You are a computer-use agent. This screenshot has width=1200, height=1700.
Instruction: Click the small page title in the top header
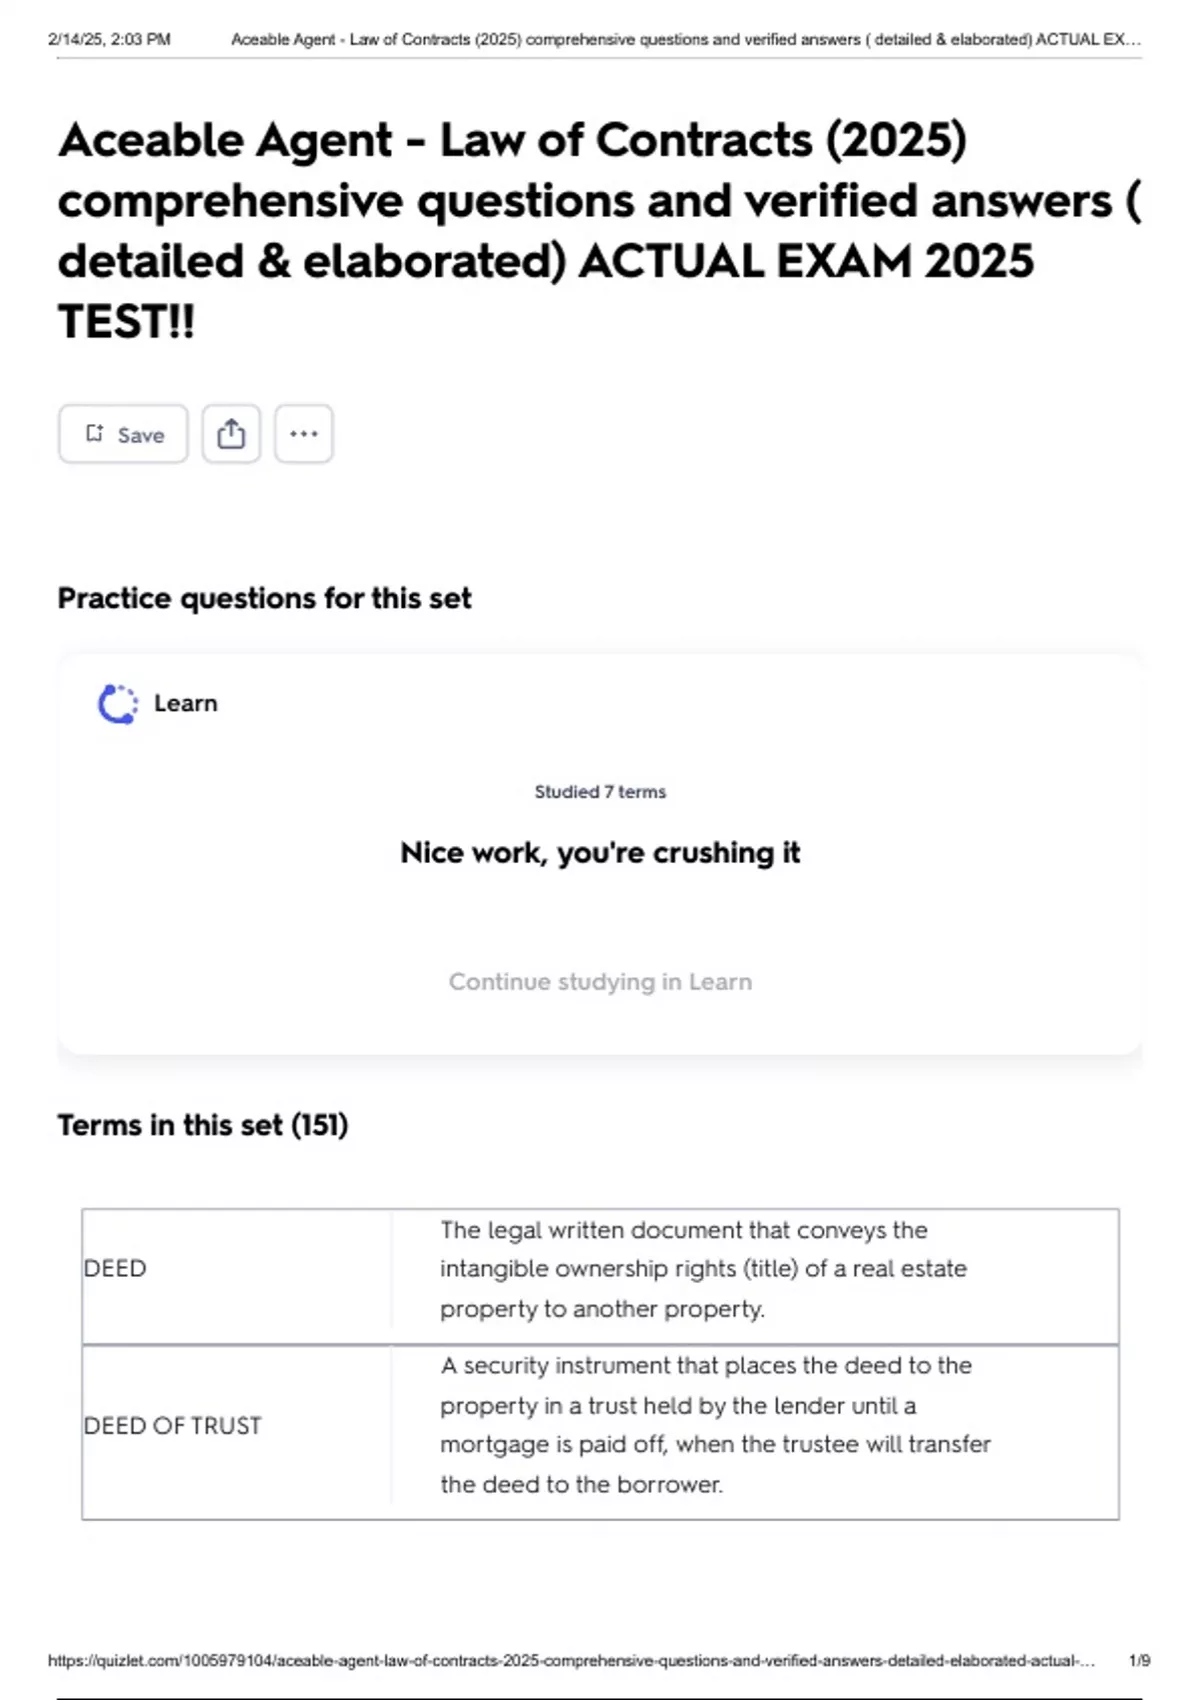[x=685, y=40]
